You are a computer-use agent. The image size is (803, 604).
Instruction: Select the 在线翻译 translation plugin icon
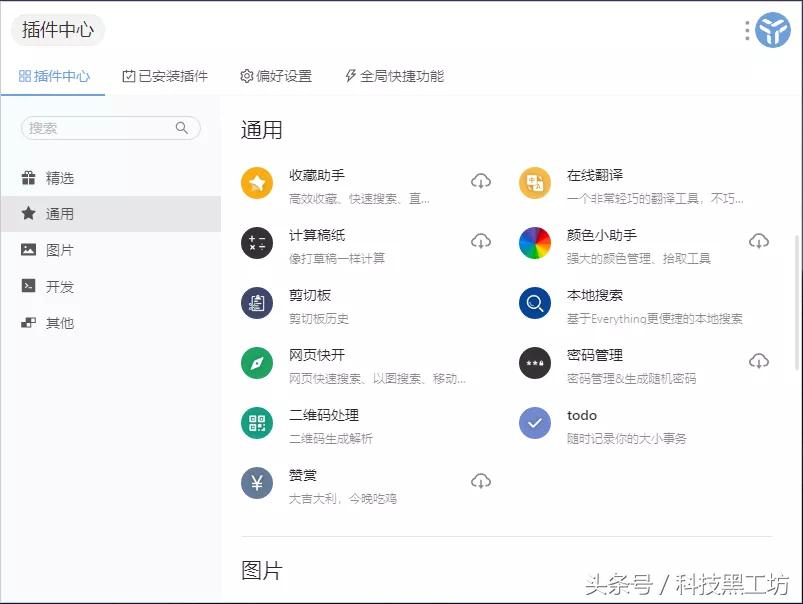click(535, 181)
